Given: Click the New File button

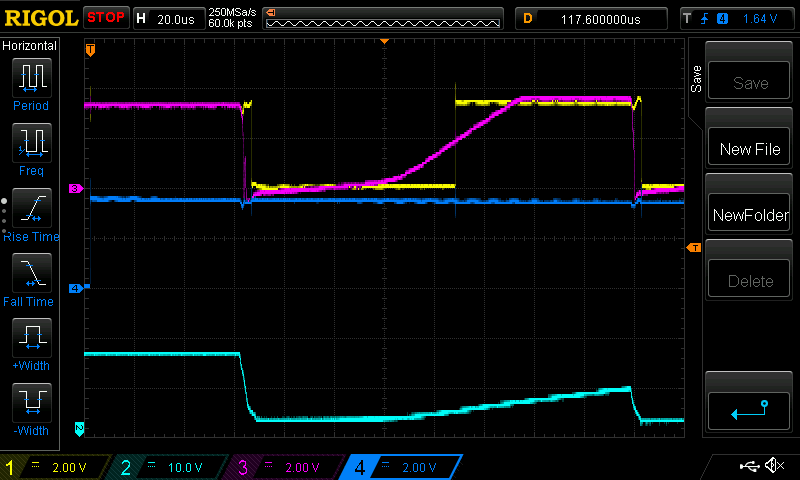Looking at the screenshot, I should click(749, 148).
